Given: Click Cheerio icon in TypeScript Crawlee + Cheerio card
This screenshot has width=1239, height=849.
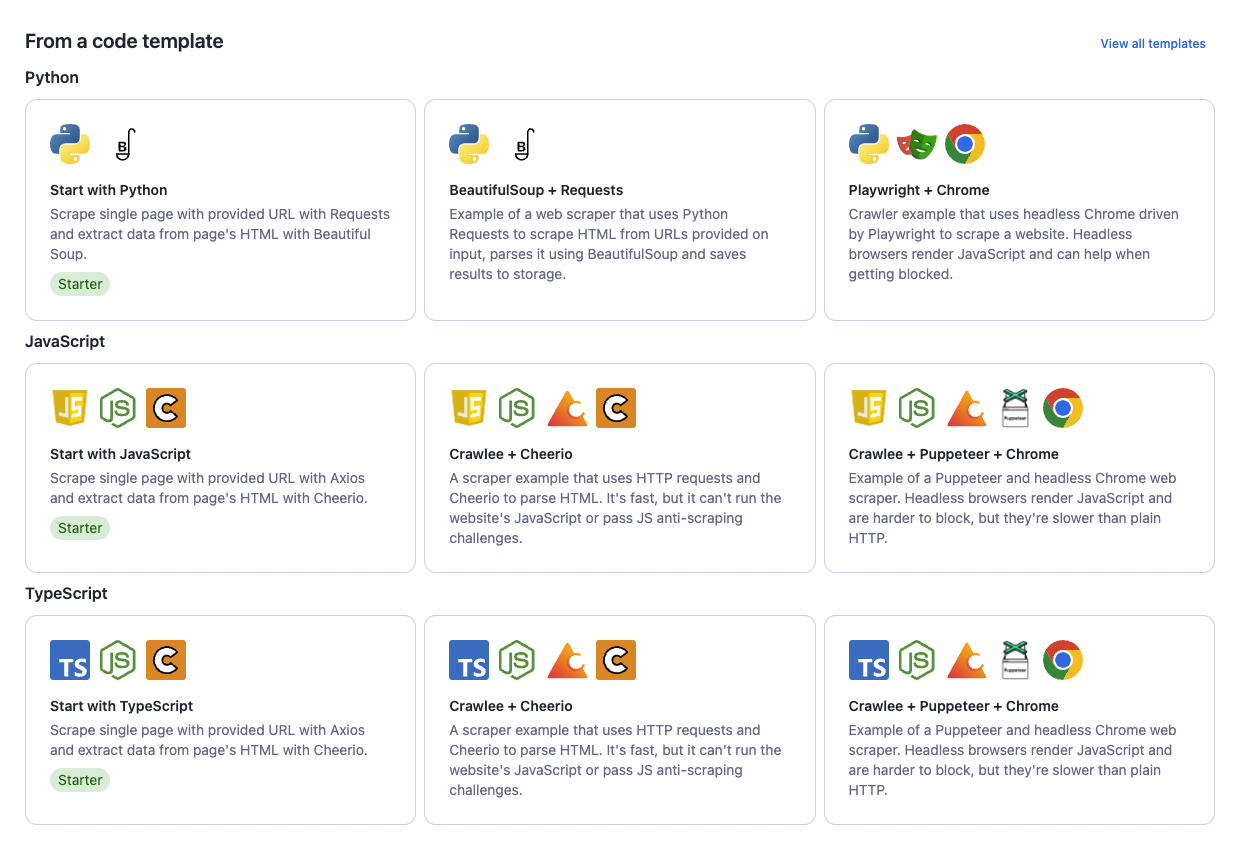Looking at the screenshot, I should pyautogui.click(x=616, y=660).
